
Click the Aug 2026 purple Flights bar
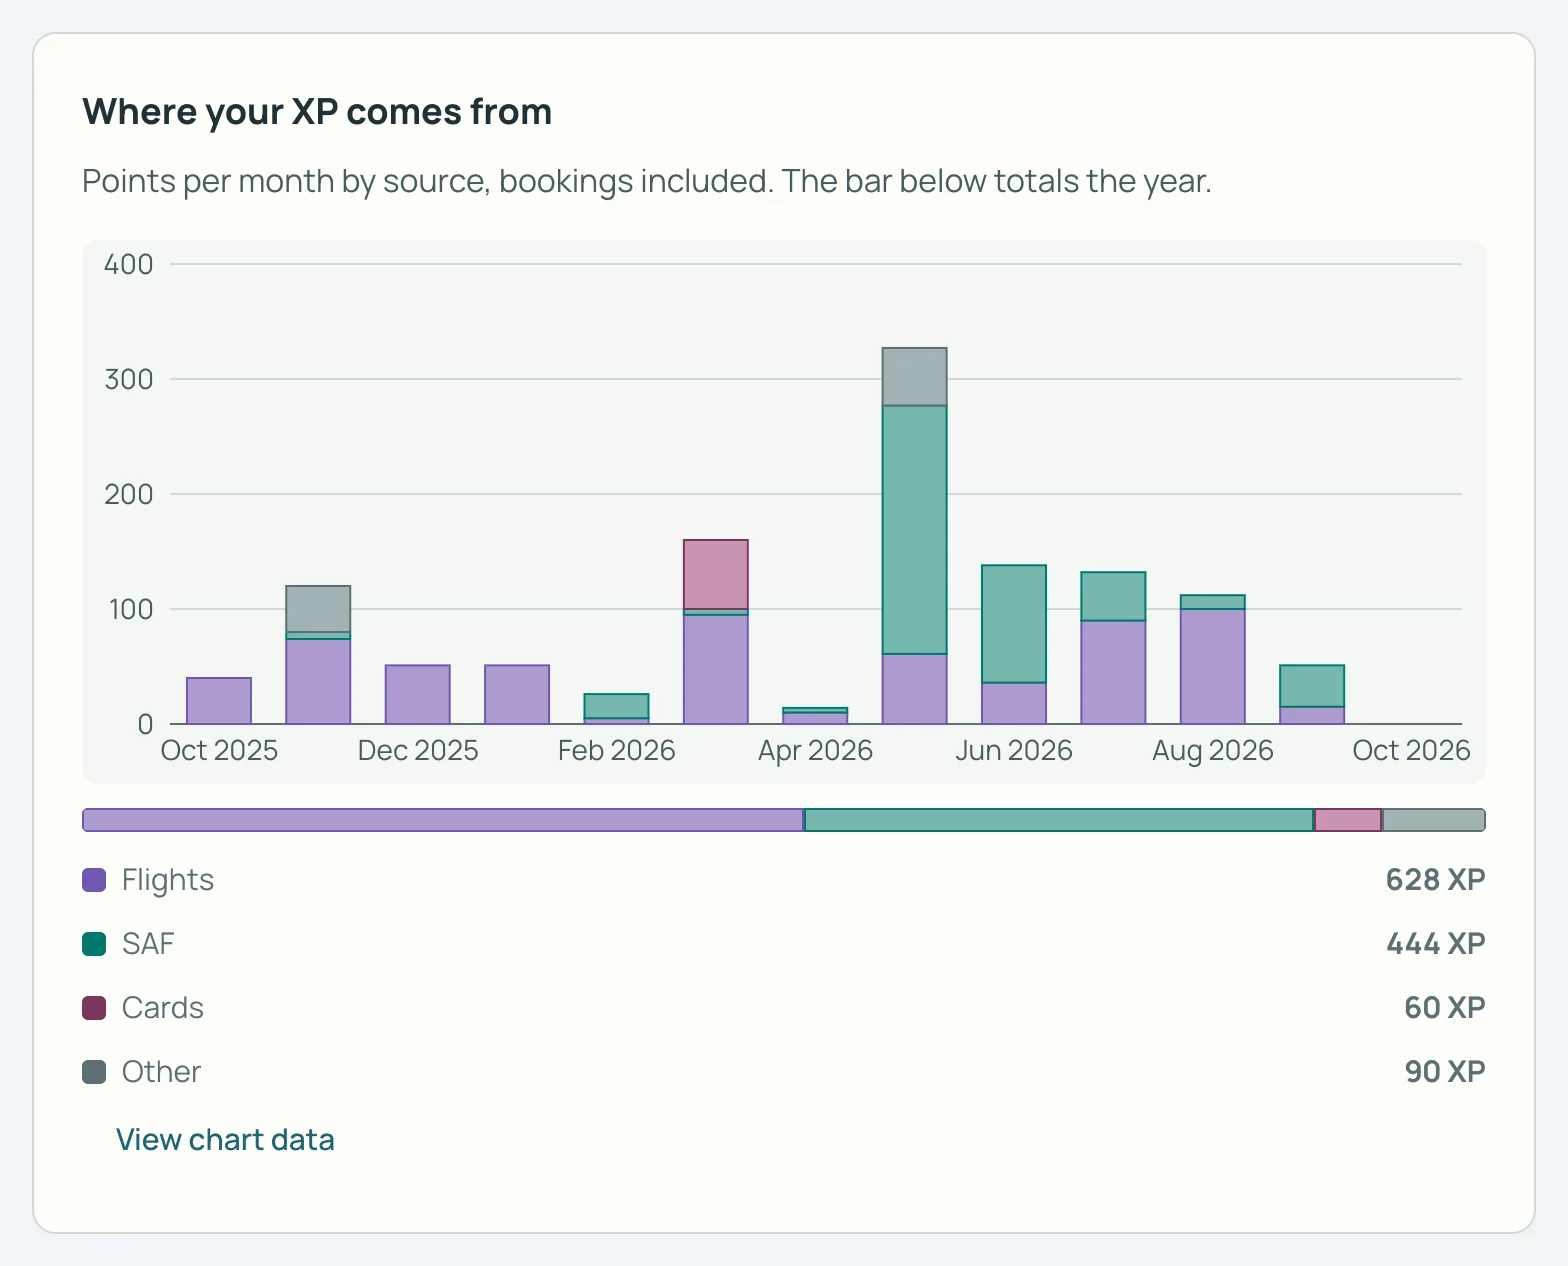(1213, 666)
